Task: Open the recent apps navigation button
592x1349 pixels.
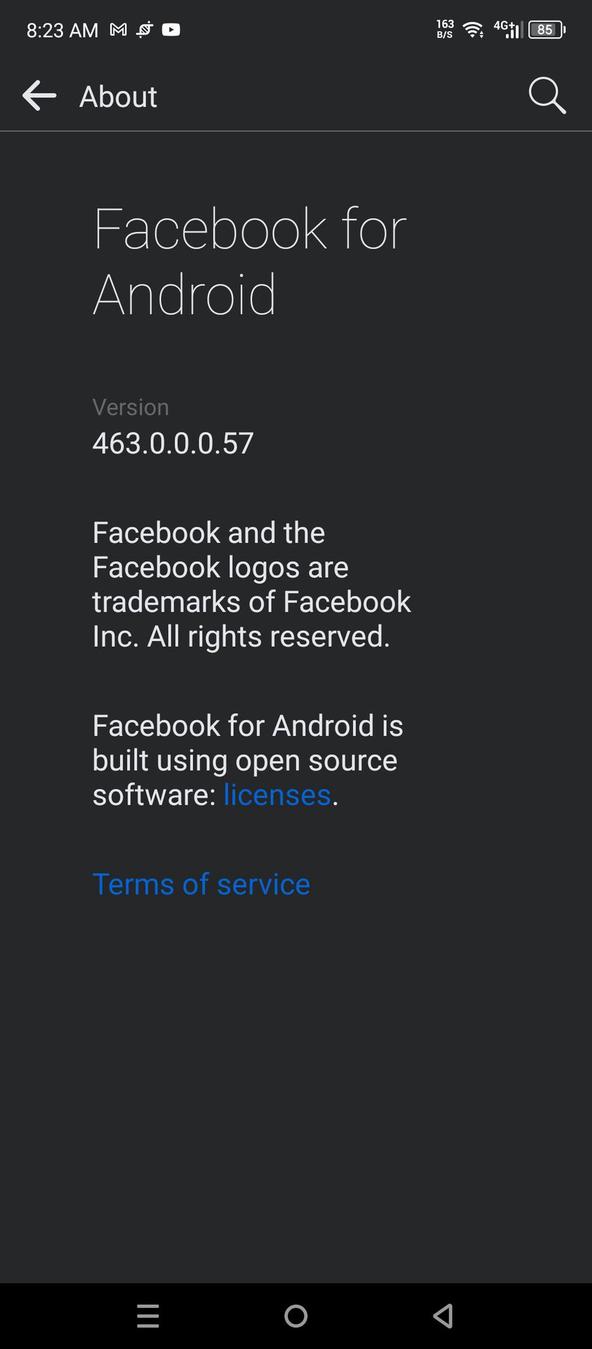Action: [148, 1316]
